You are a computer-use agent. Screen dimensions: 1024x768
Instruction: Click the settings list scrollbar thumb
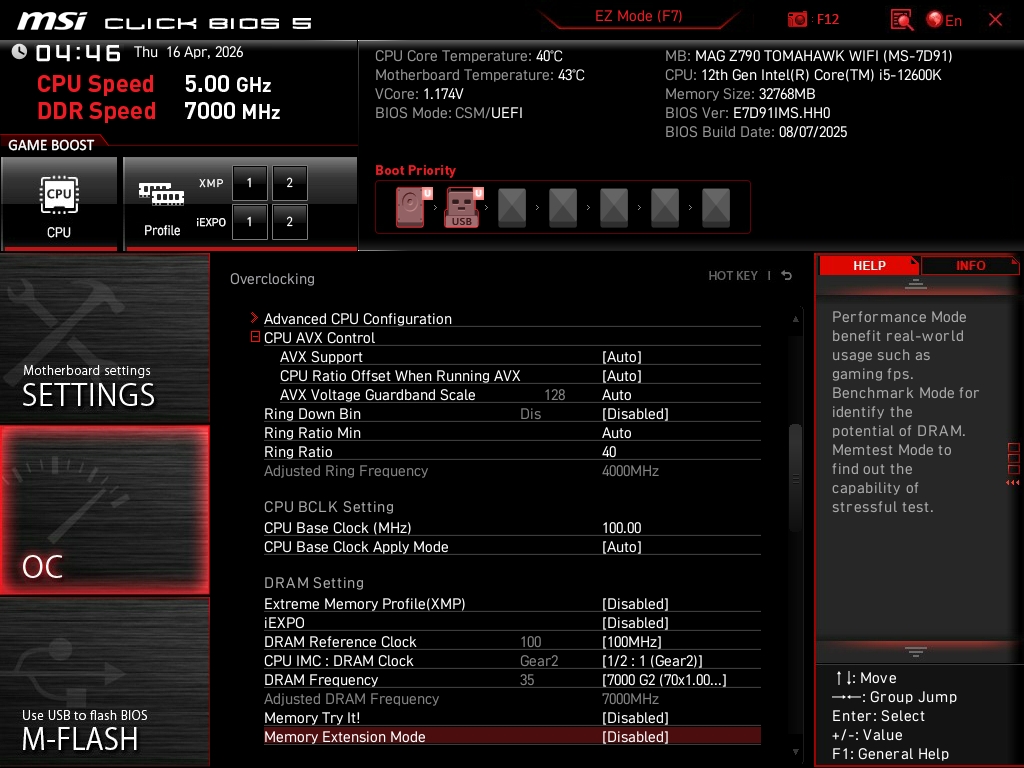click(x=795, y=478)
